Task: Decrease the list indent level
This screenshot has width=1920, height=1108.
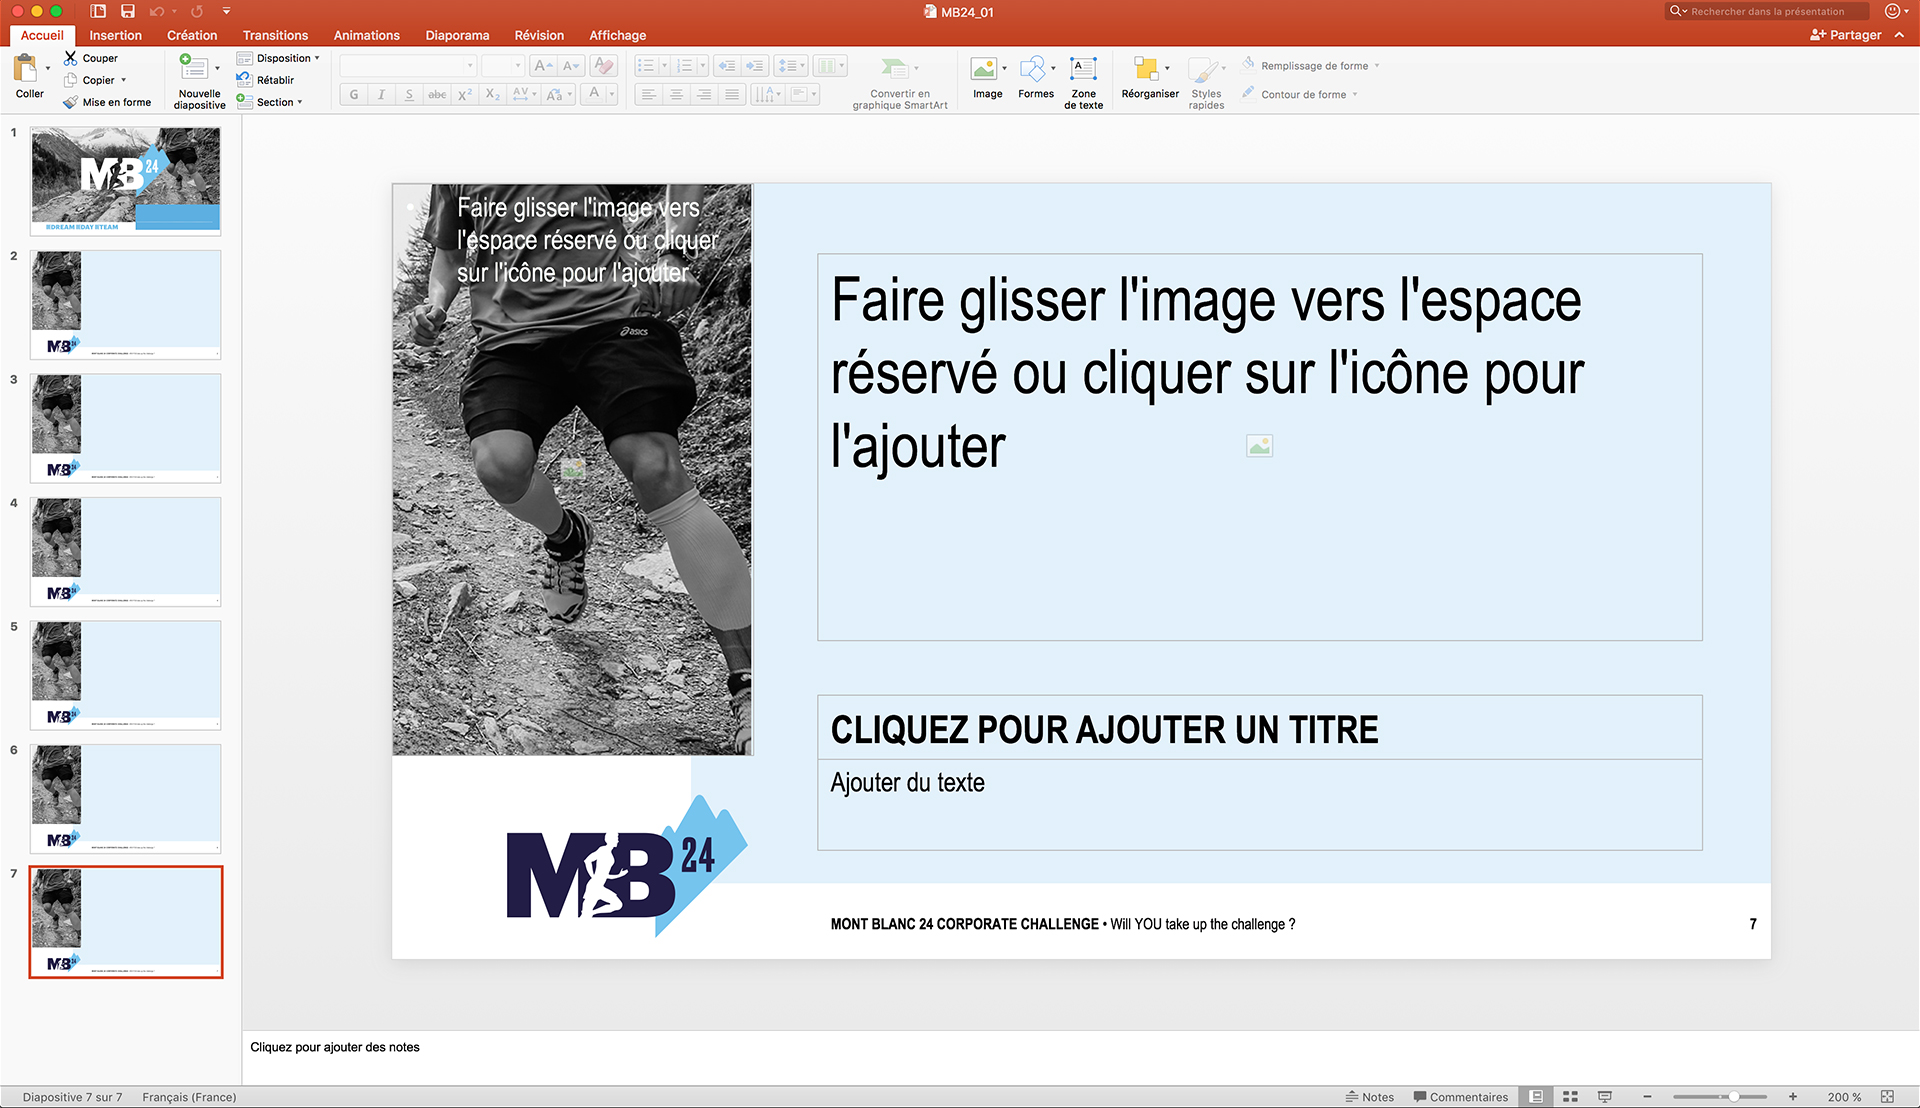Action: [727, 66]
